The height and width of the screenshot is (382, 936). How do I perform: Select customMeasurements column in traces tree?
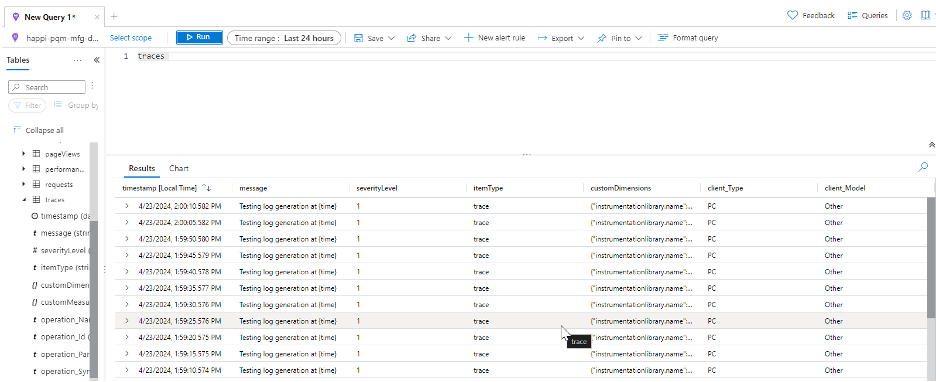pos(60,303)
